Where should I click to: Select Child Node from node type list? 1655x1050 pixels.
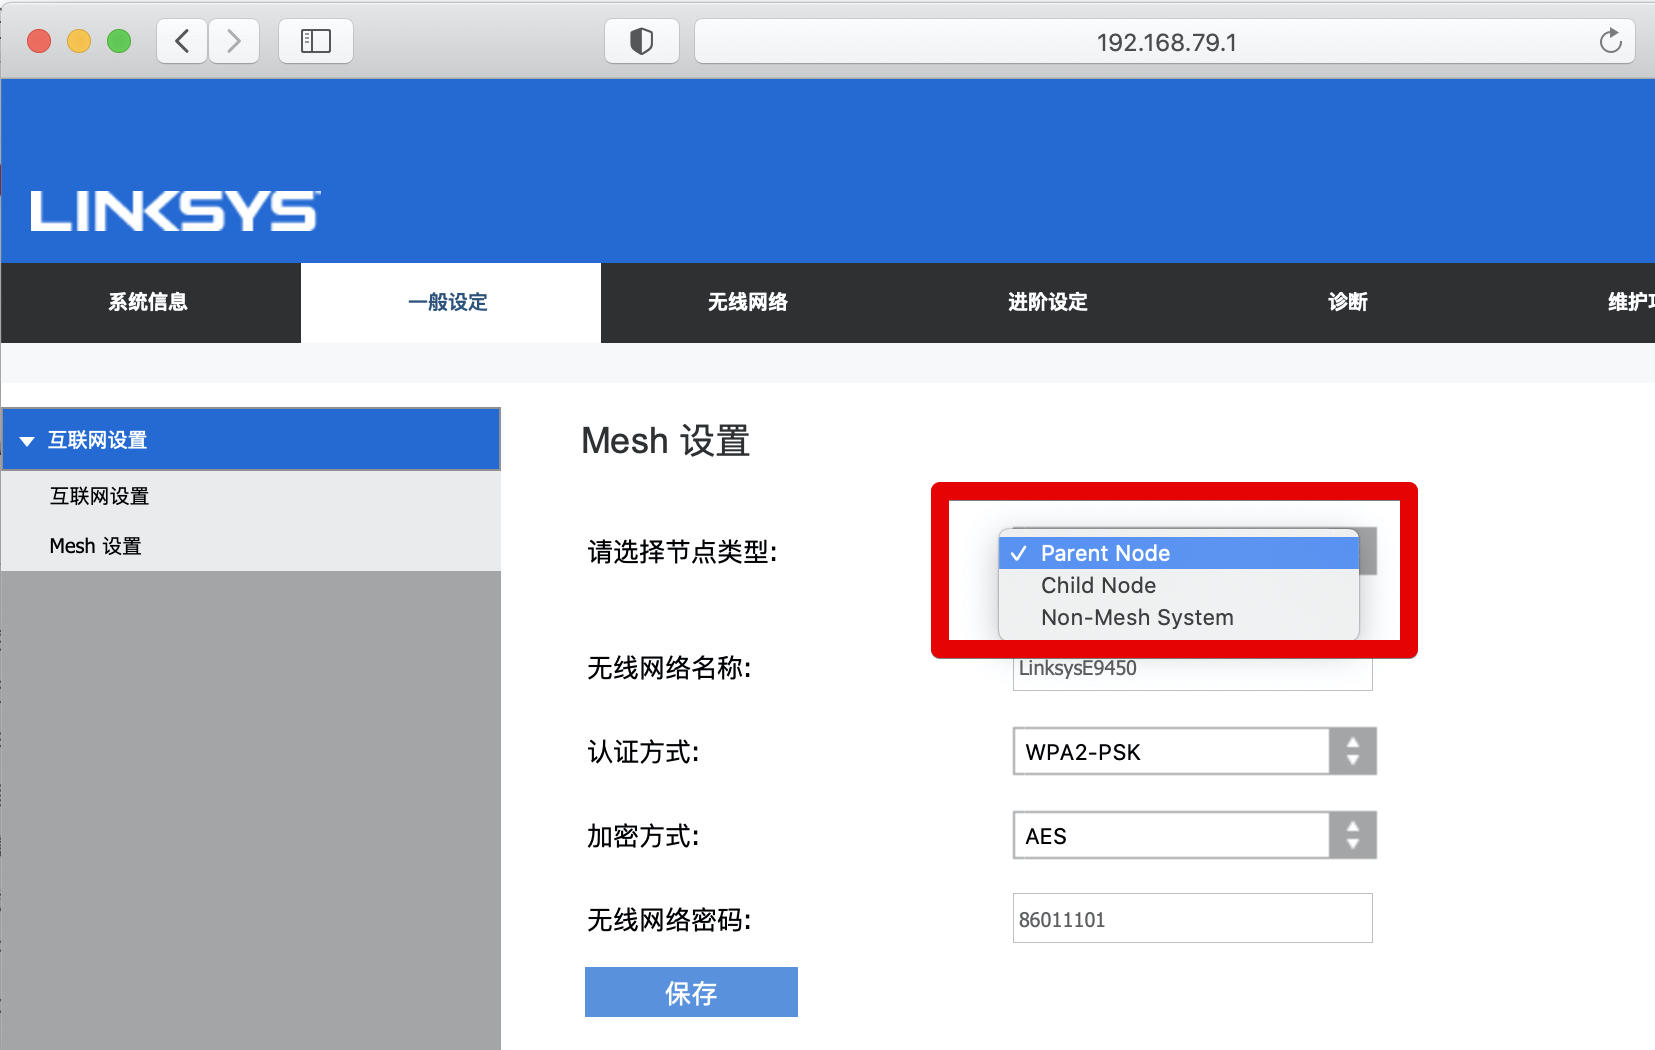point(1097,585)
